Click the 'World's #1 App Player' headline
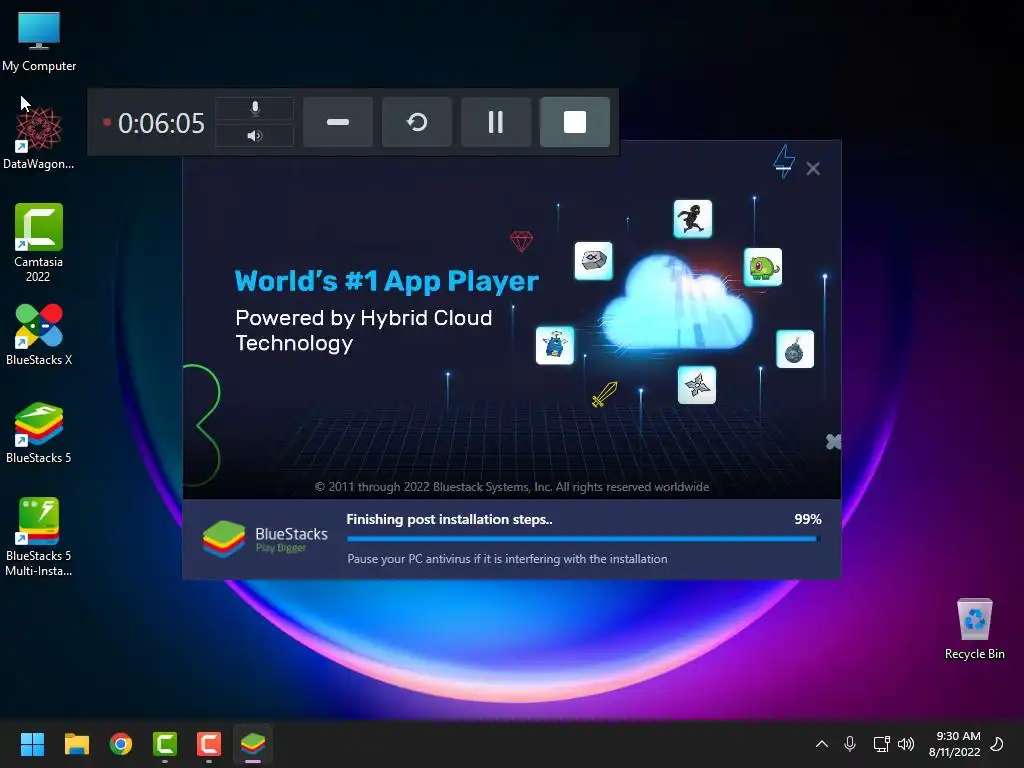Viewport: 1024px width, 768px height. coord(387,281)
